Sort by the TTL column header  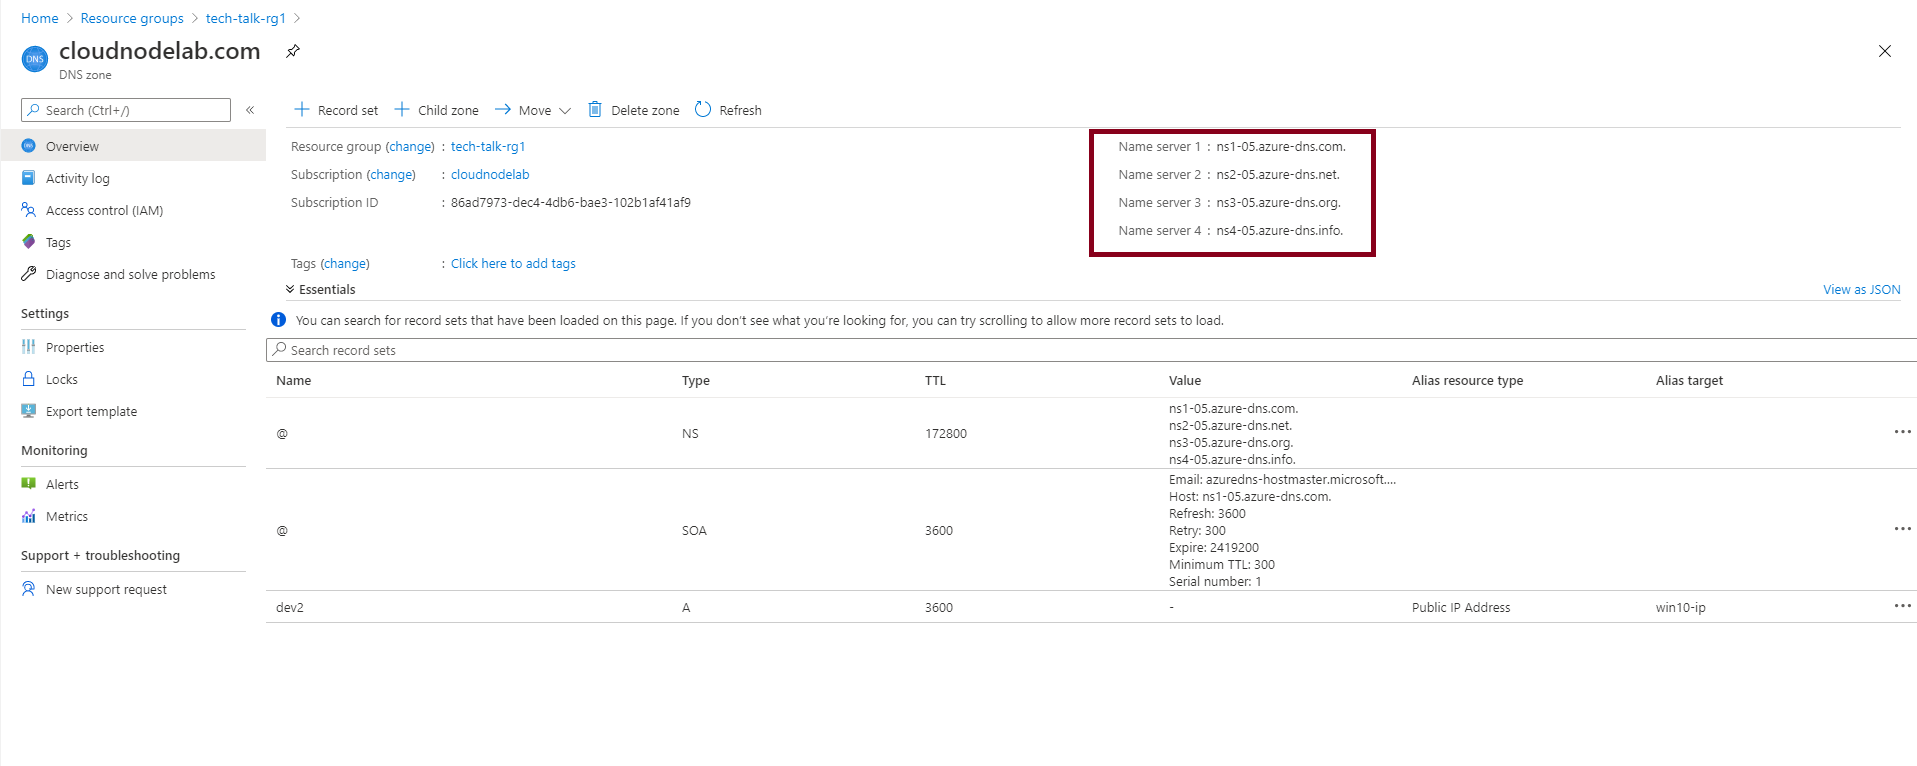[935, 380]
